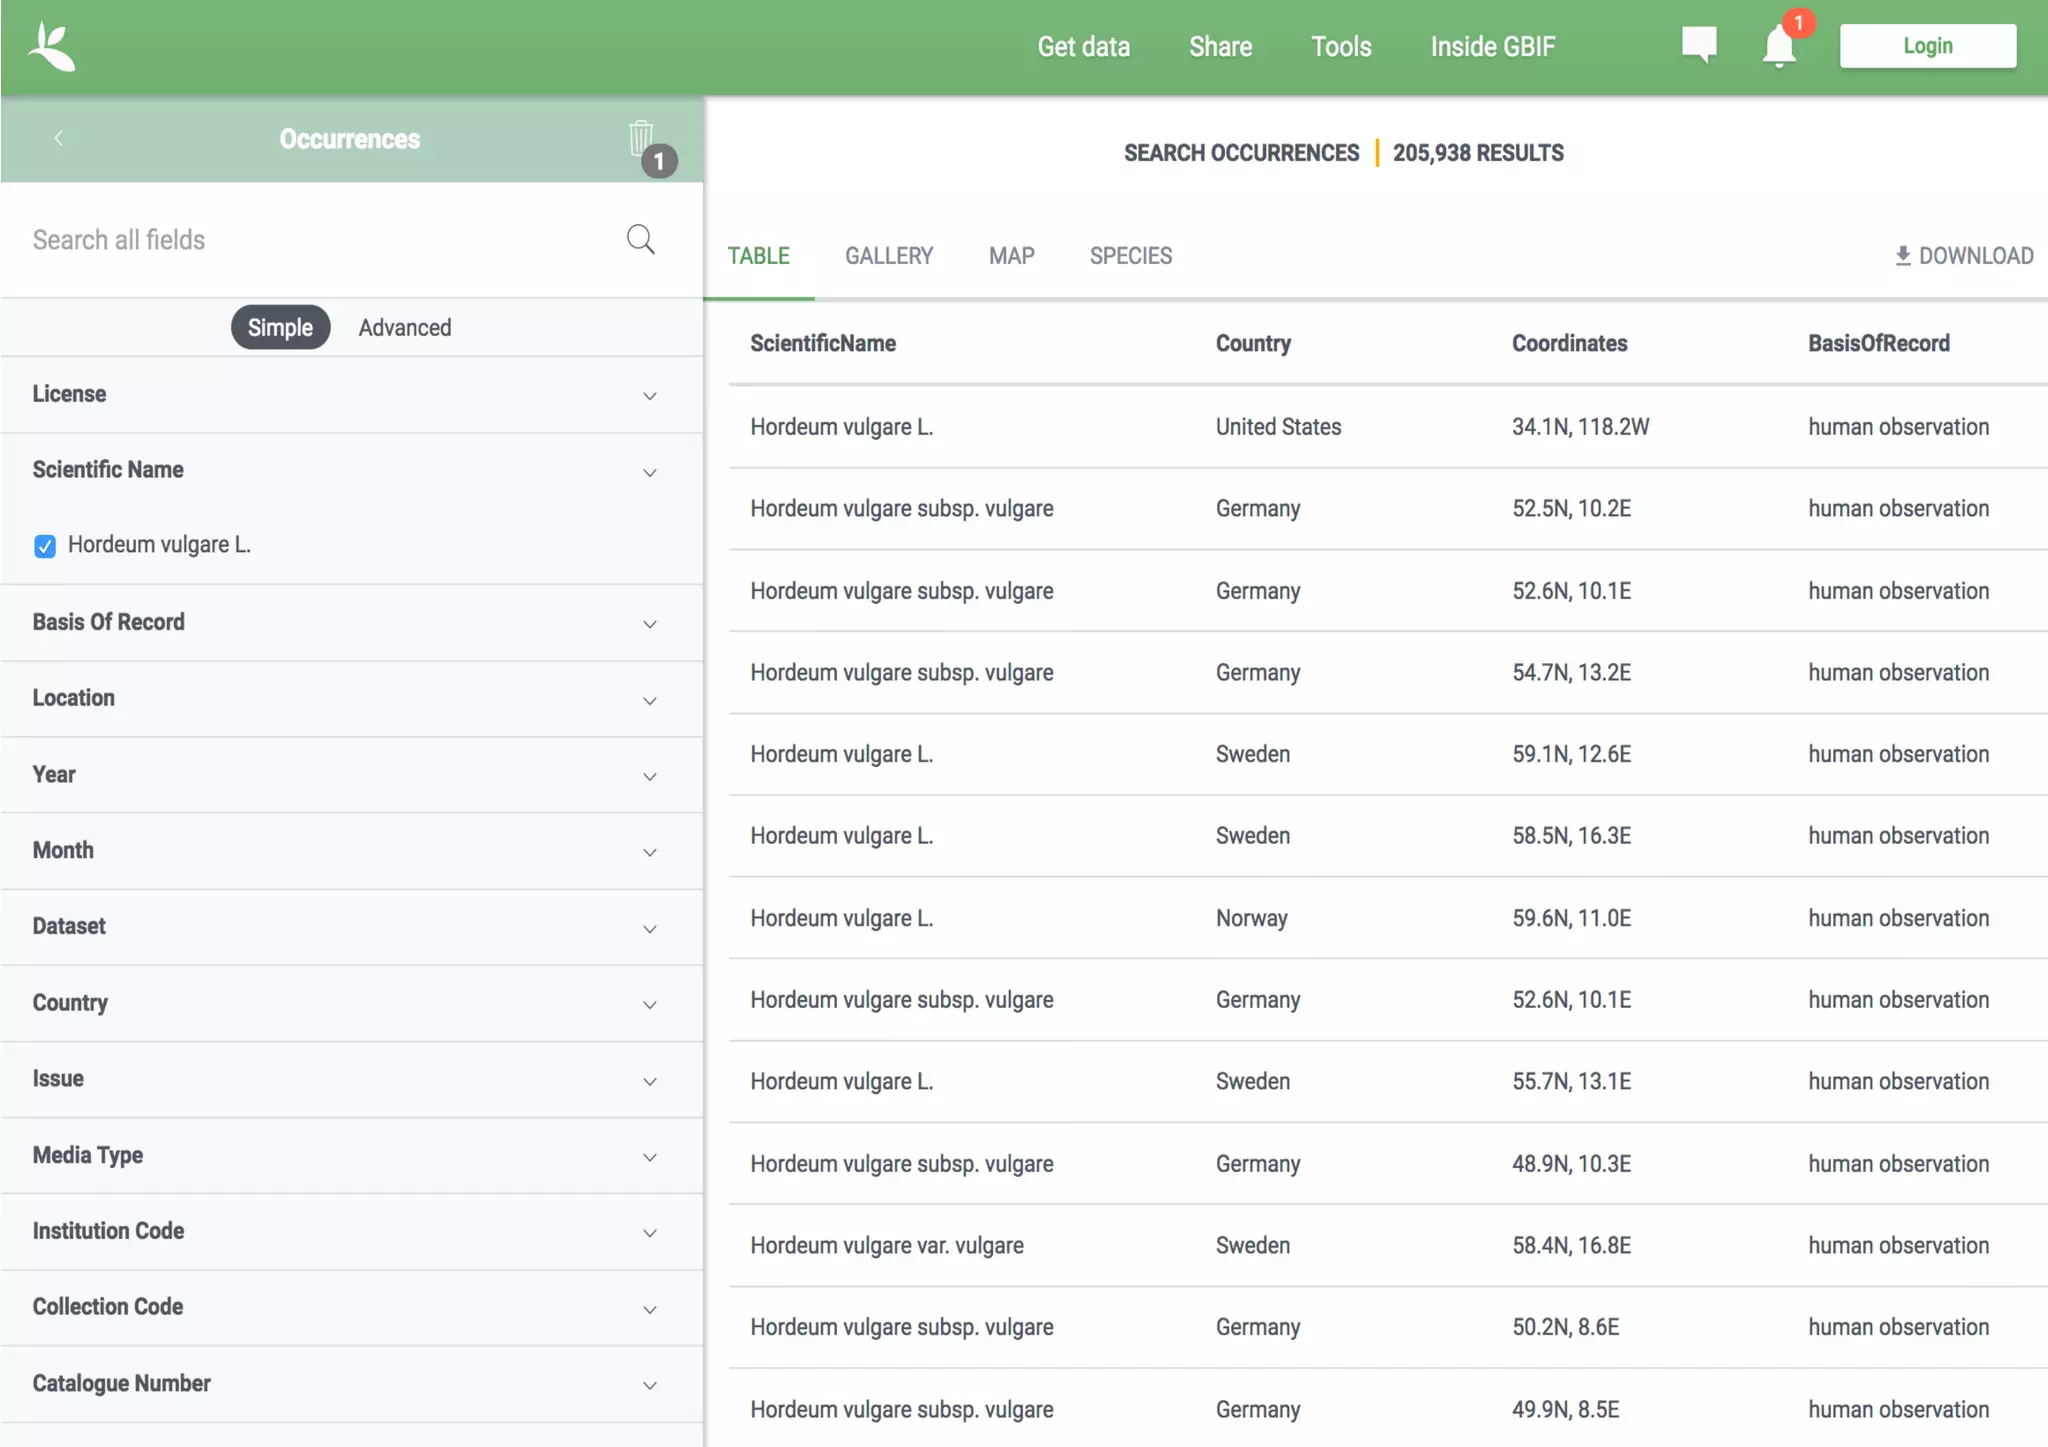Expand the Country filter chevron
The width and height of the screenshot is (2048, 1447).
tap(649, 1004)
